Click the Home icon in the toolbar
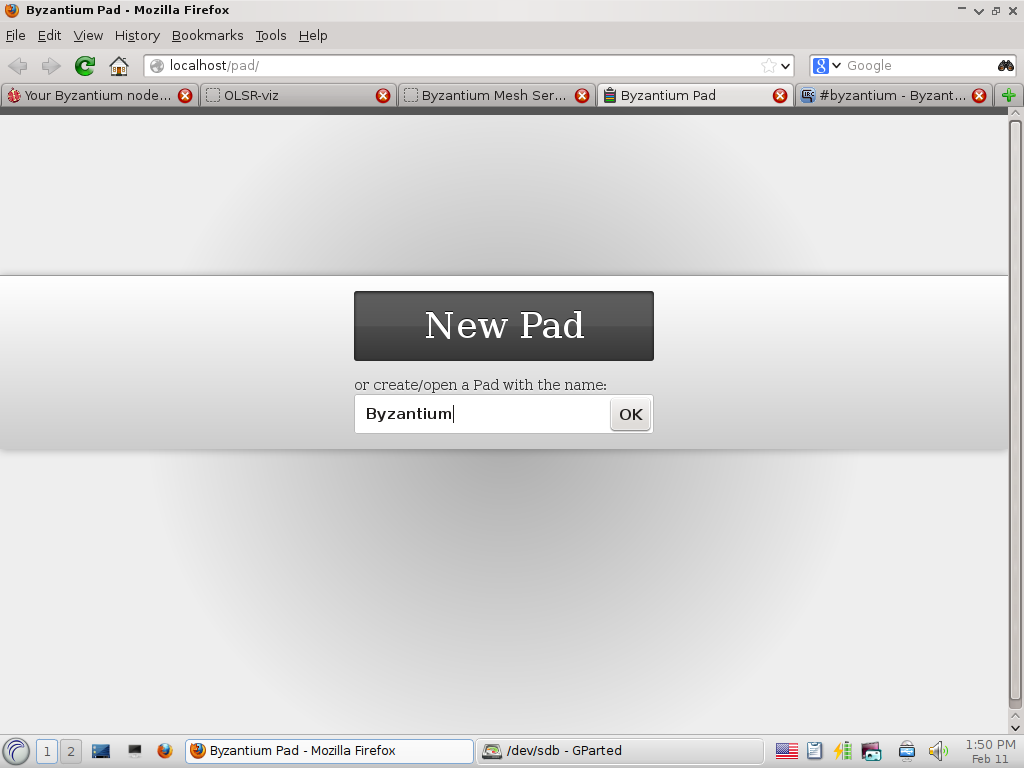 click(118, 66)
